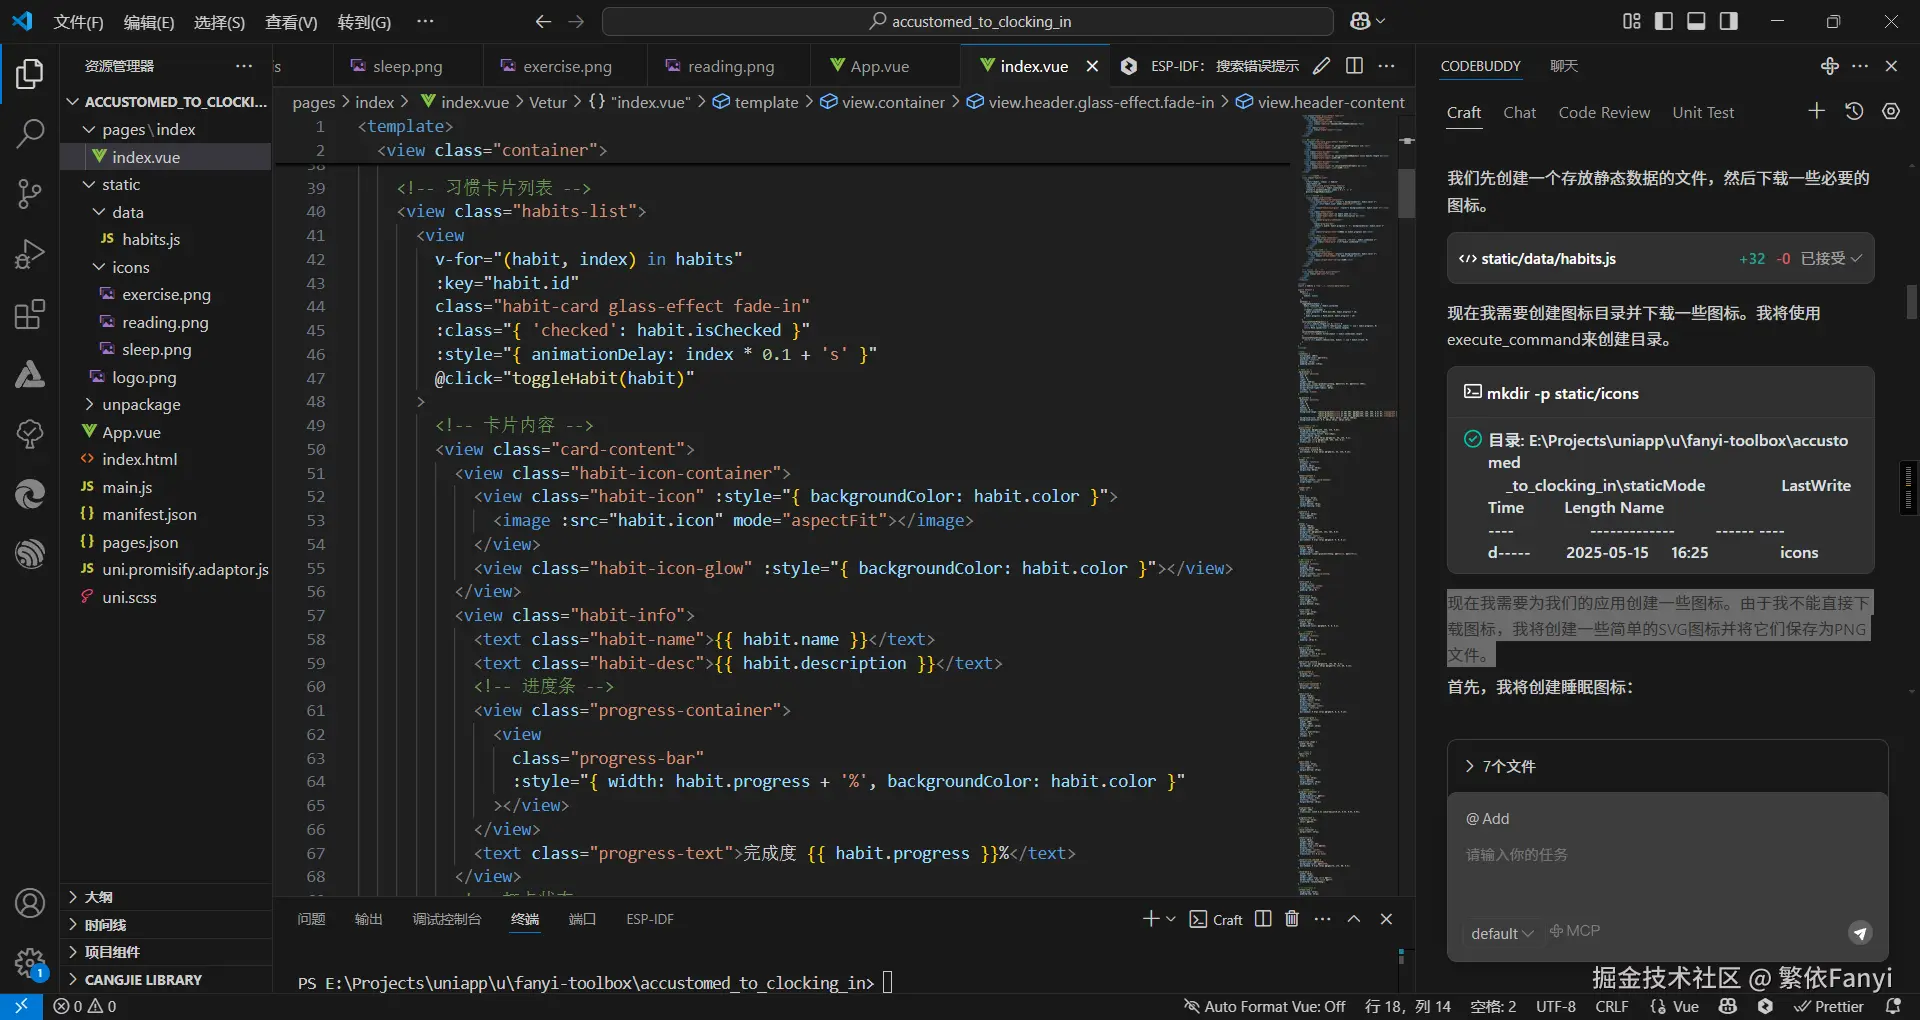Click the Manage gear icon
The image size is (1920, 1020).
coord(30,963)
